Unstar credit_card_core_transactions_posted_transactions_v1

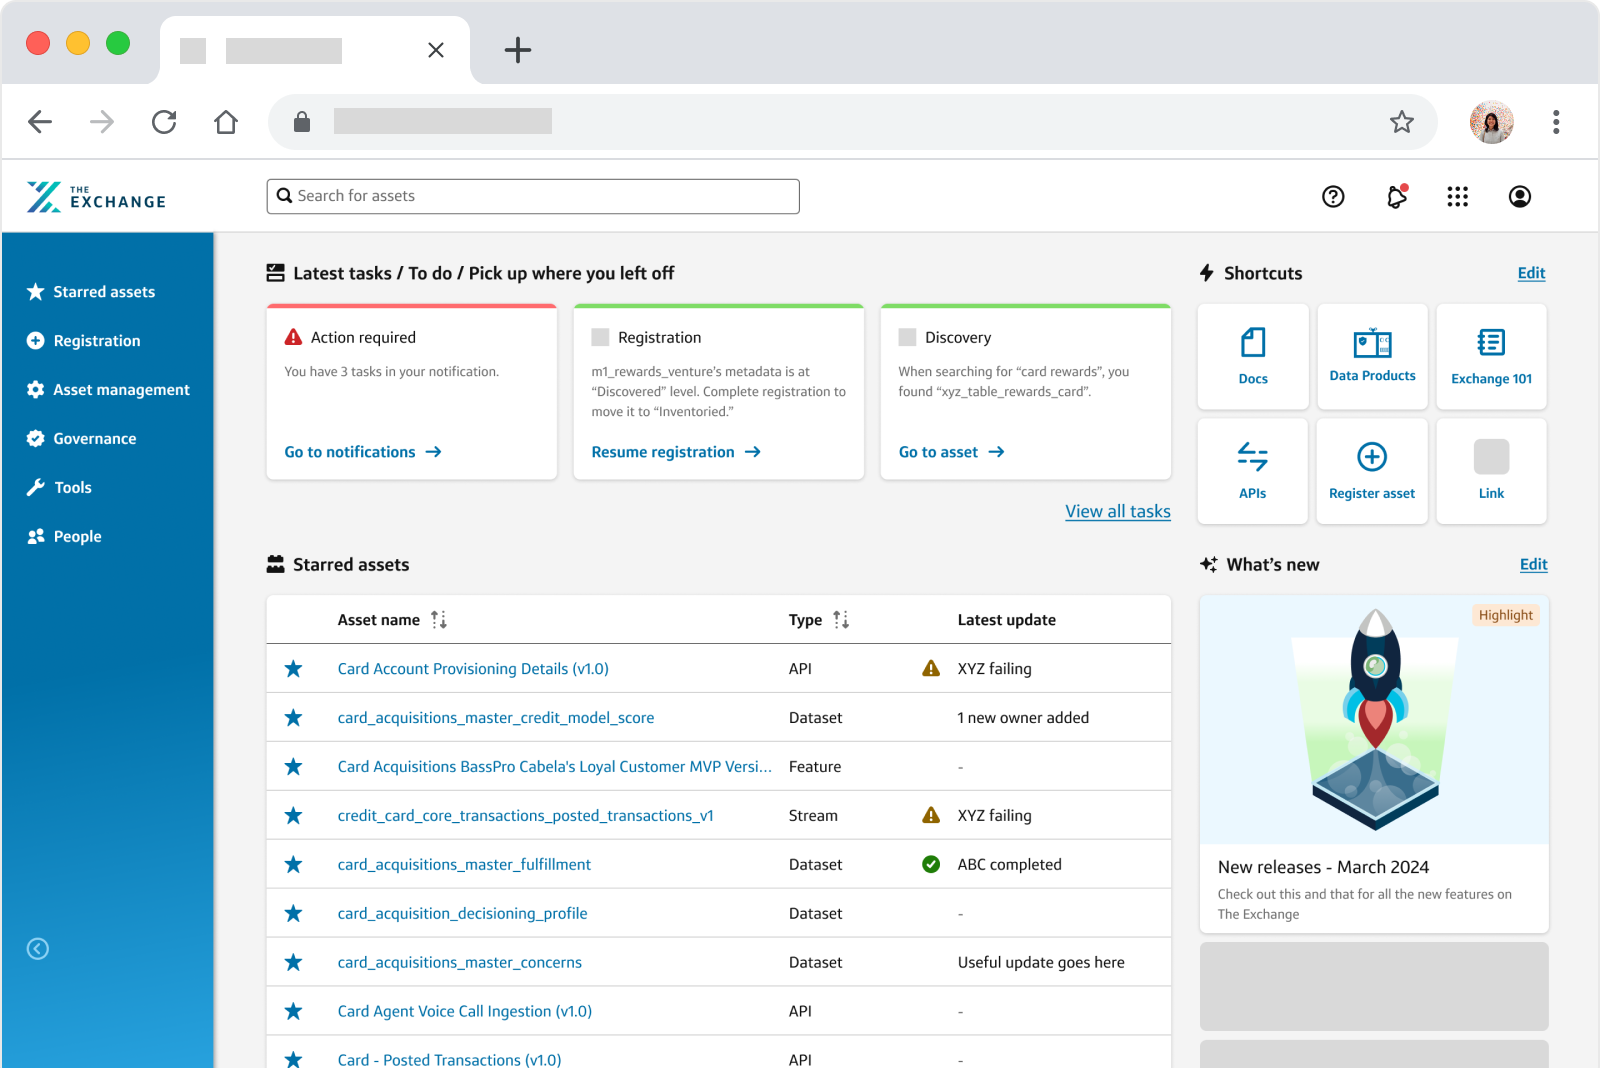pyautogui.click(x=293, y=816)
